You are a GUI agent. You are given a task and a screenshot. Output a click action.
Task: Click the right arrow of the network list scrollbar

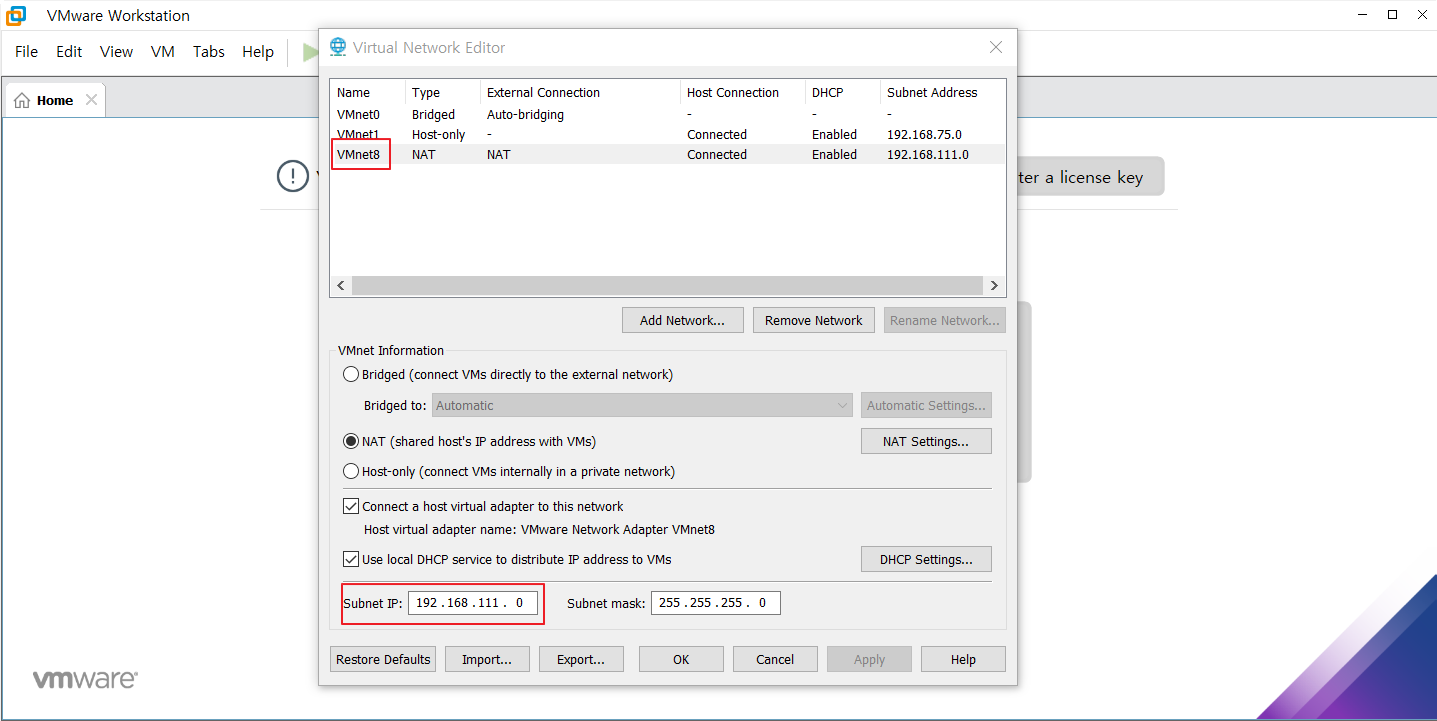[x=994, y=286]
